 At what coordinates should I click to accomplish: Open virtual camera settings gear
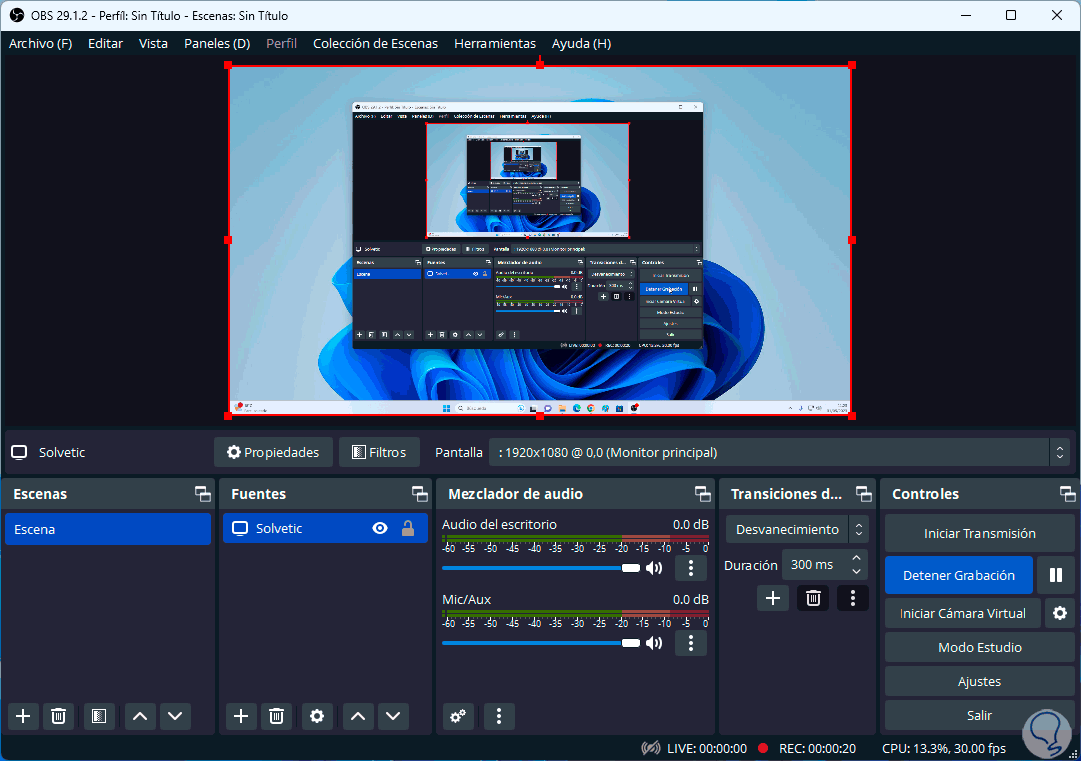(x=1059, y=613)
